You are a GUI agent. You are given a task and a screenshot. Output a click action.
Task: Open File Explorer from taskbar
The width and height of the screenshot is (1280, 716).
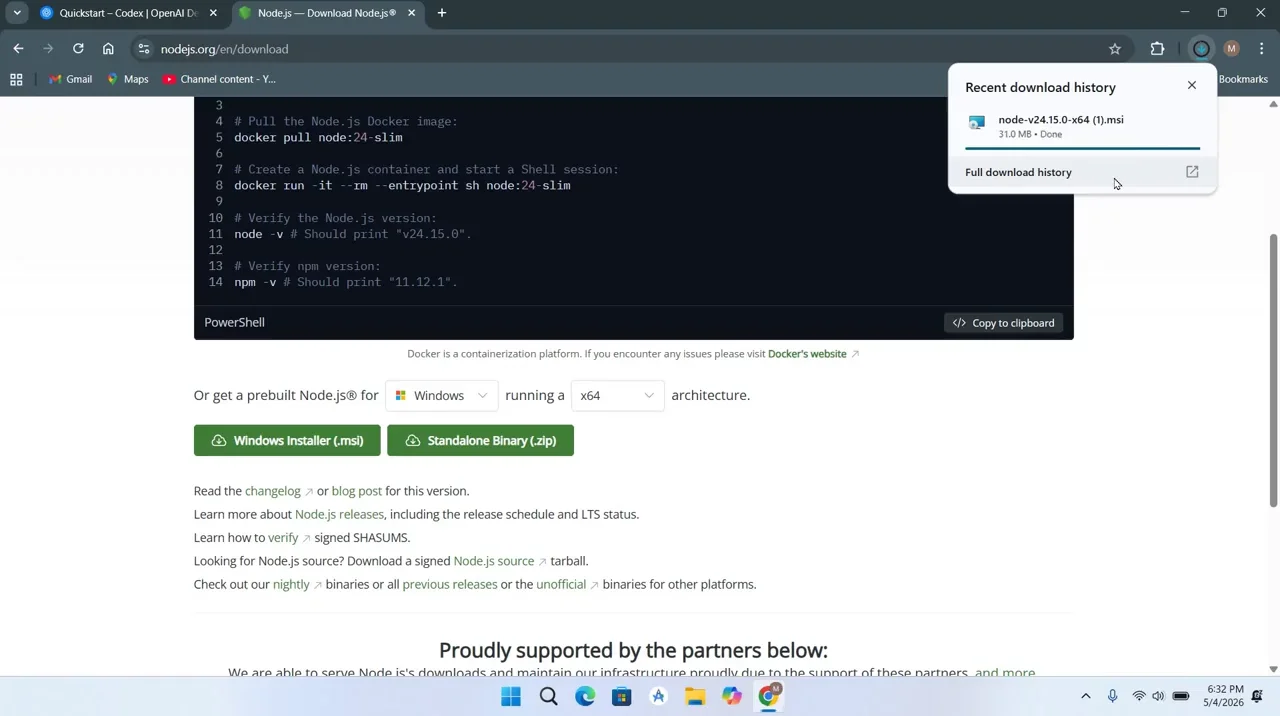click(x=695, y=697)
